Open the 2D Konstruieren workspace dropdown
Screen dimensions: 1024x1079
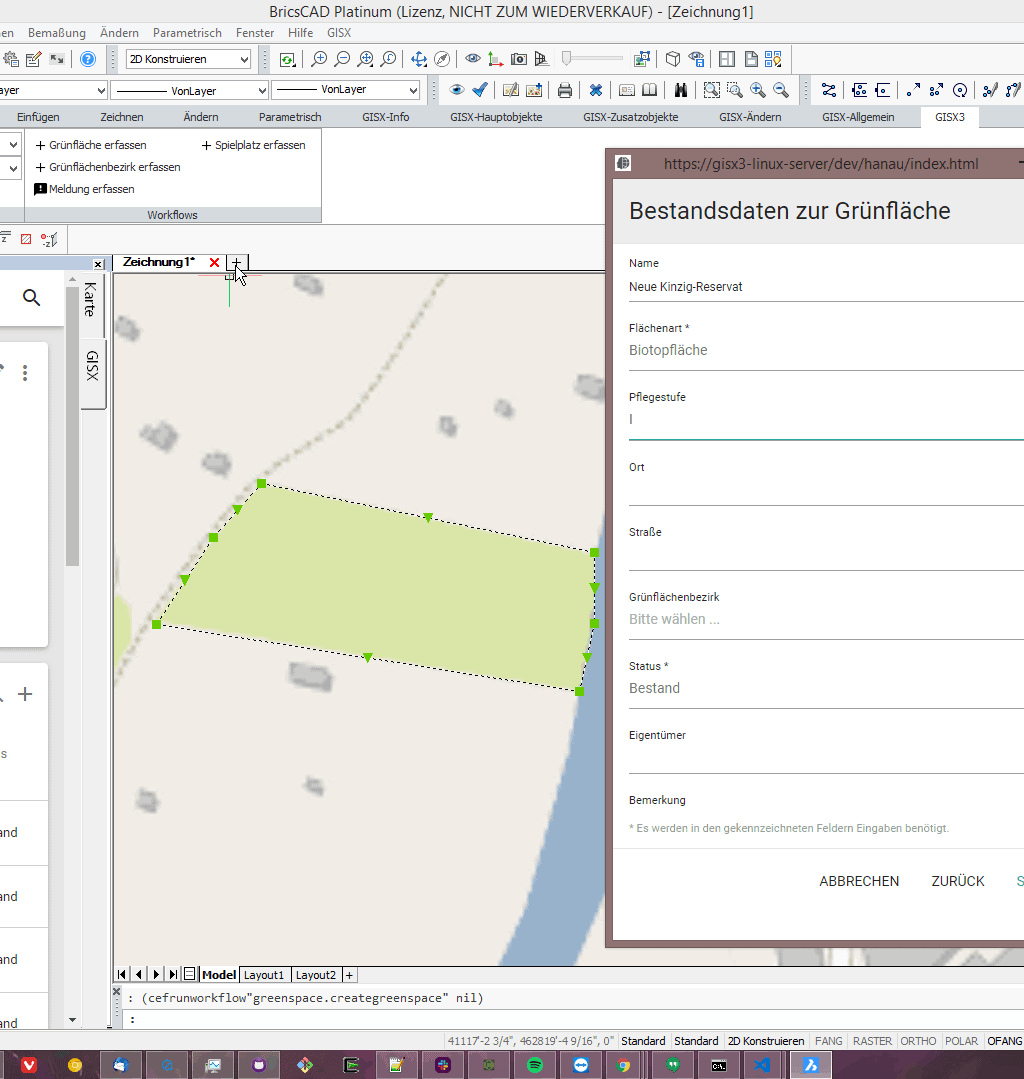pos(190,59)
